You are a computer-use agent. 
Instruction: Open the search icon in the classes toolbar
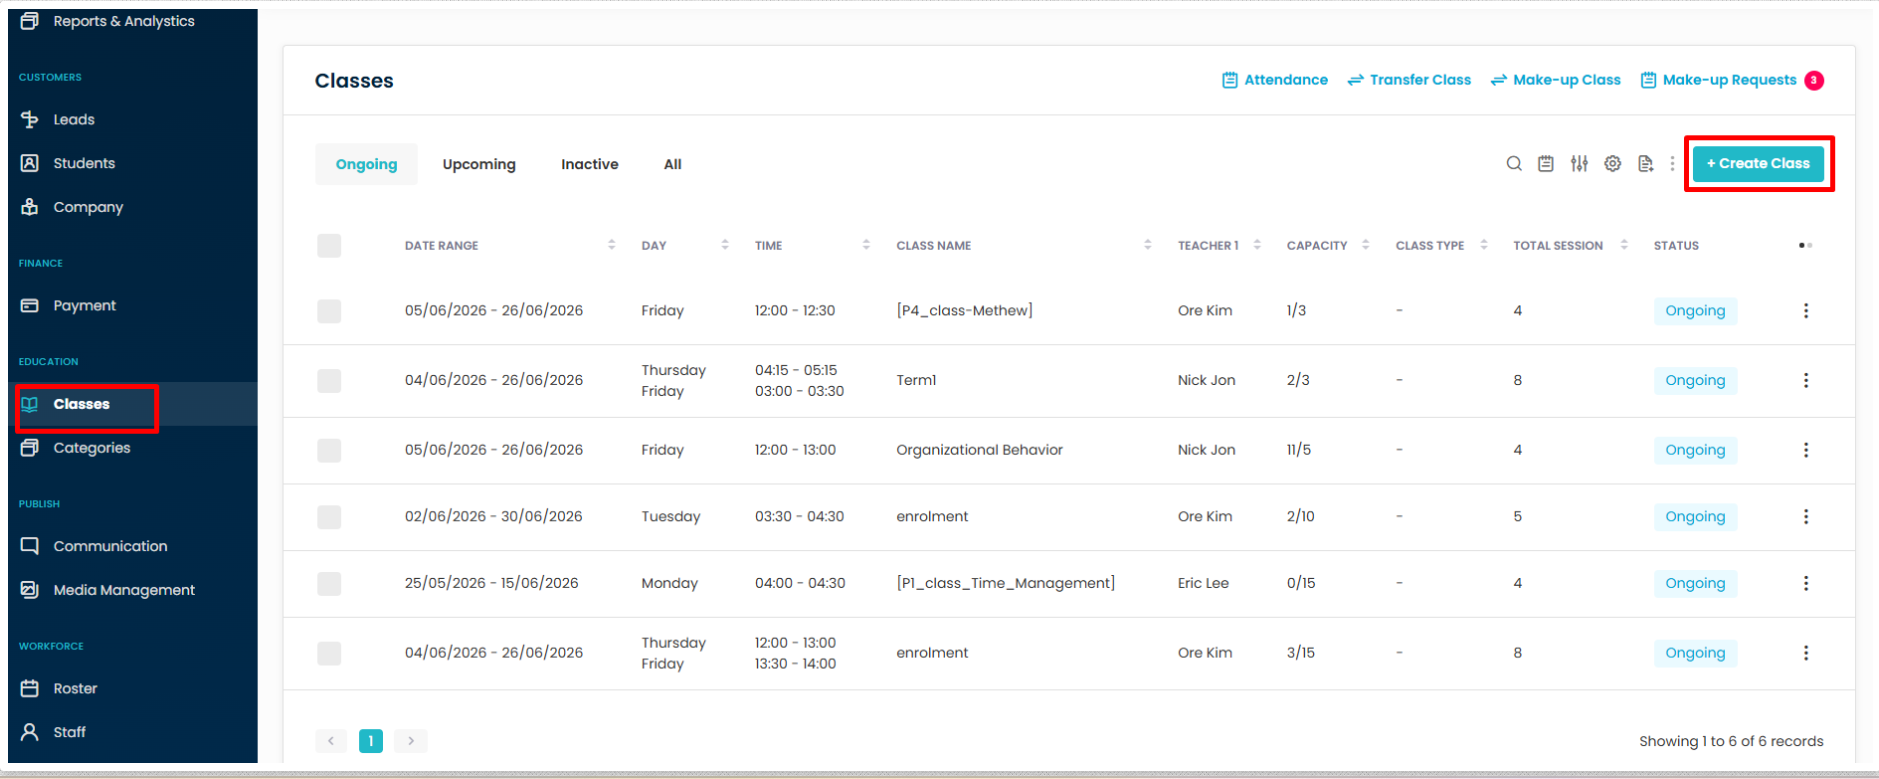1514,164
